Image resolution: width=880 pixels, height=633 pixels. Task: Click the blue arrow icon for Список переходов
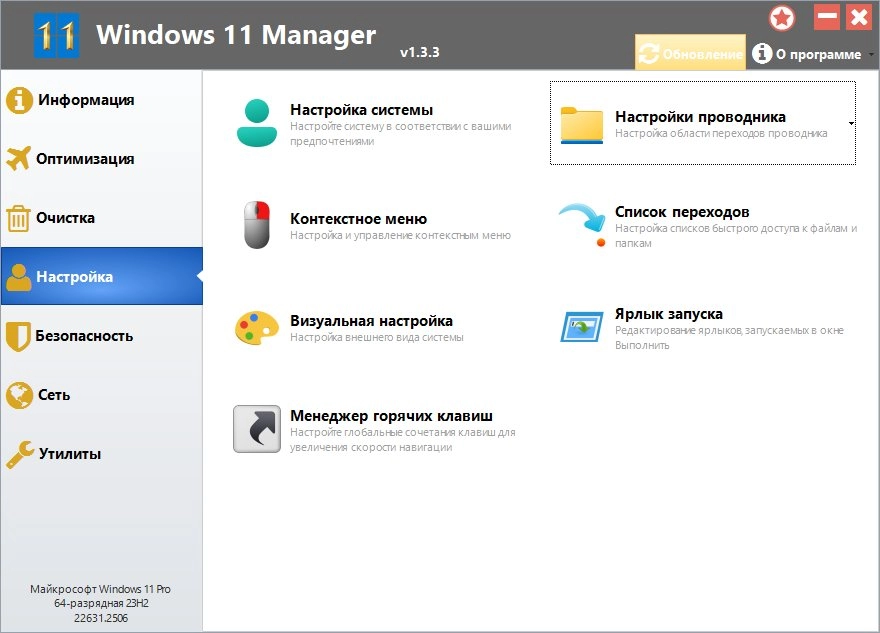pos(583,224)
